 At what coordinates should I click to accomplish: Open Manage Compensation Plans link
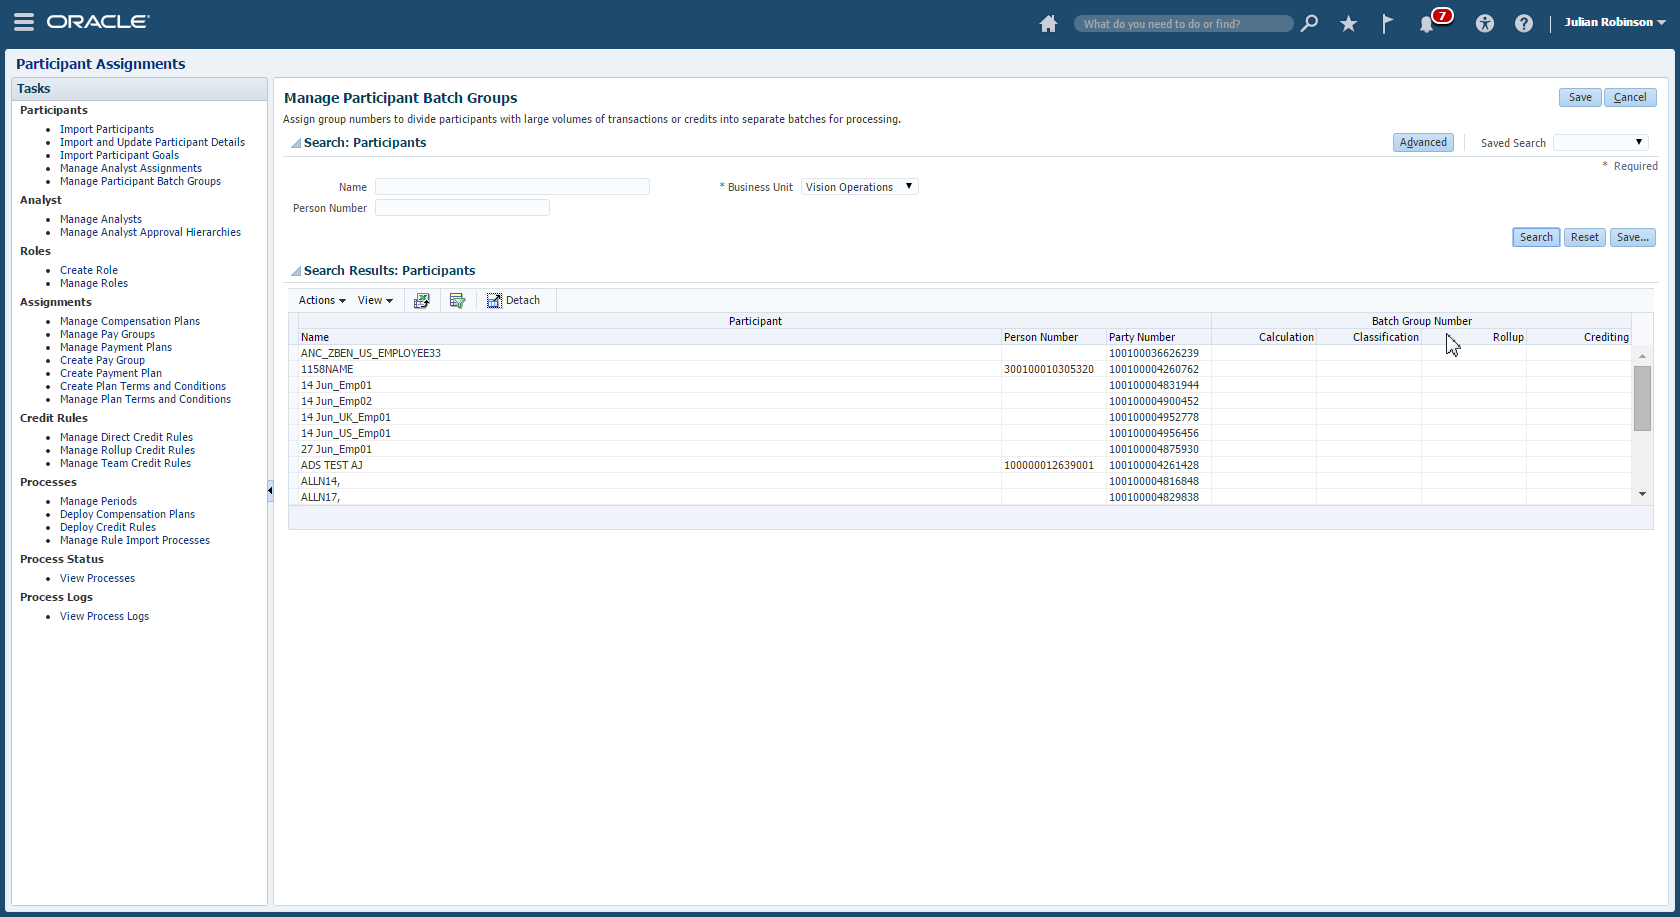tap(130, 321)
